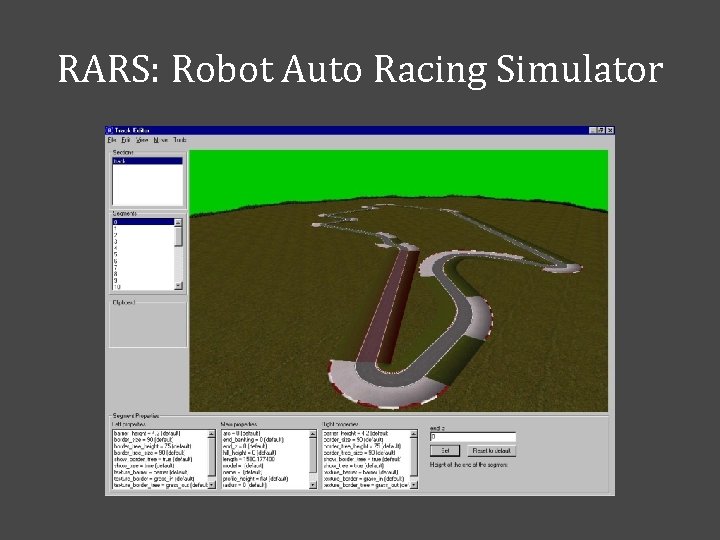Select end_banking = 0 in Main properties
720x540 pixels.
pyautogui.click(x=265, y=439)
